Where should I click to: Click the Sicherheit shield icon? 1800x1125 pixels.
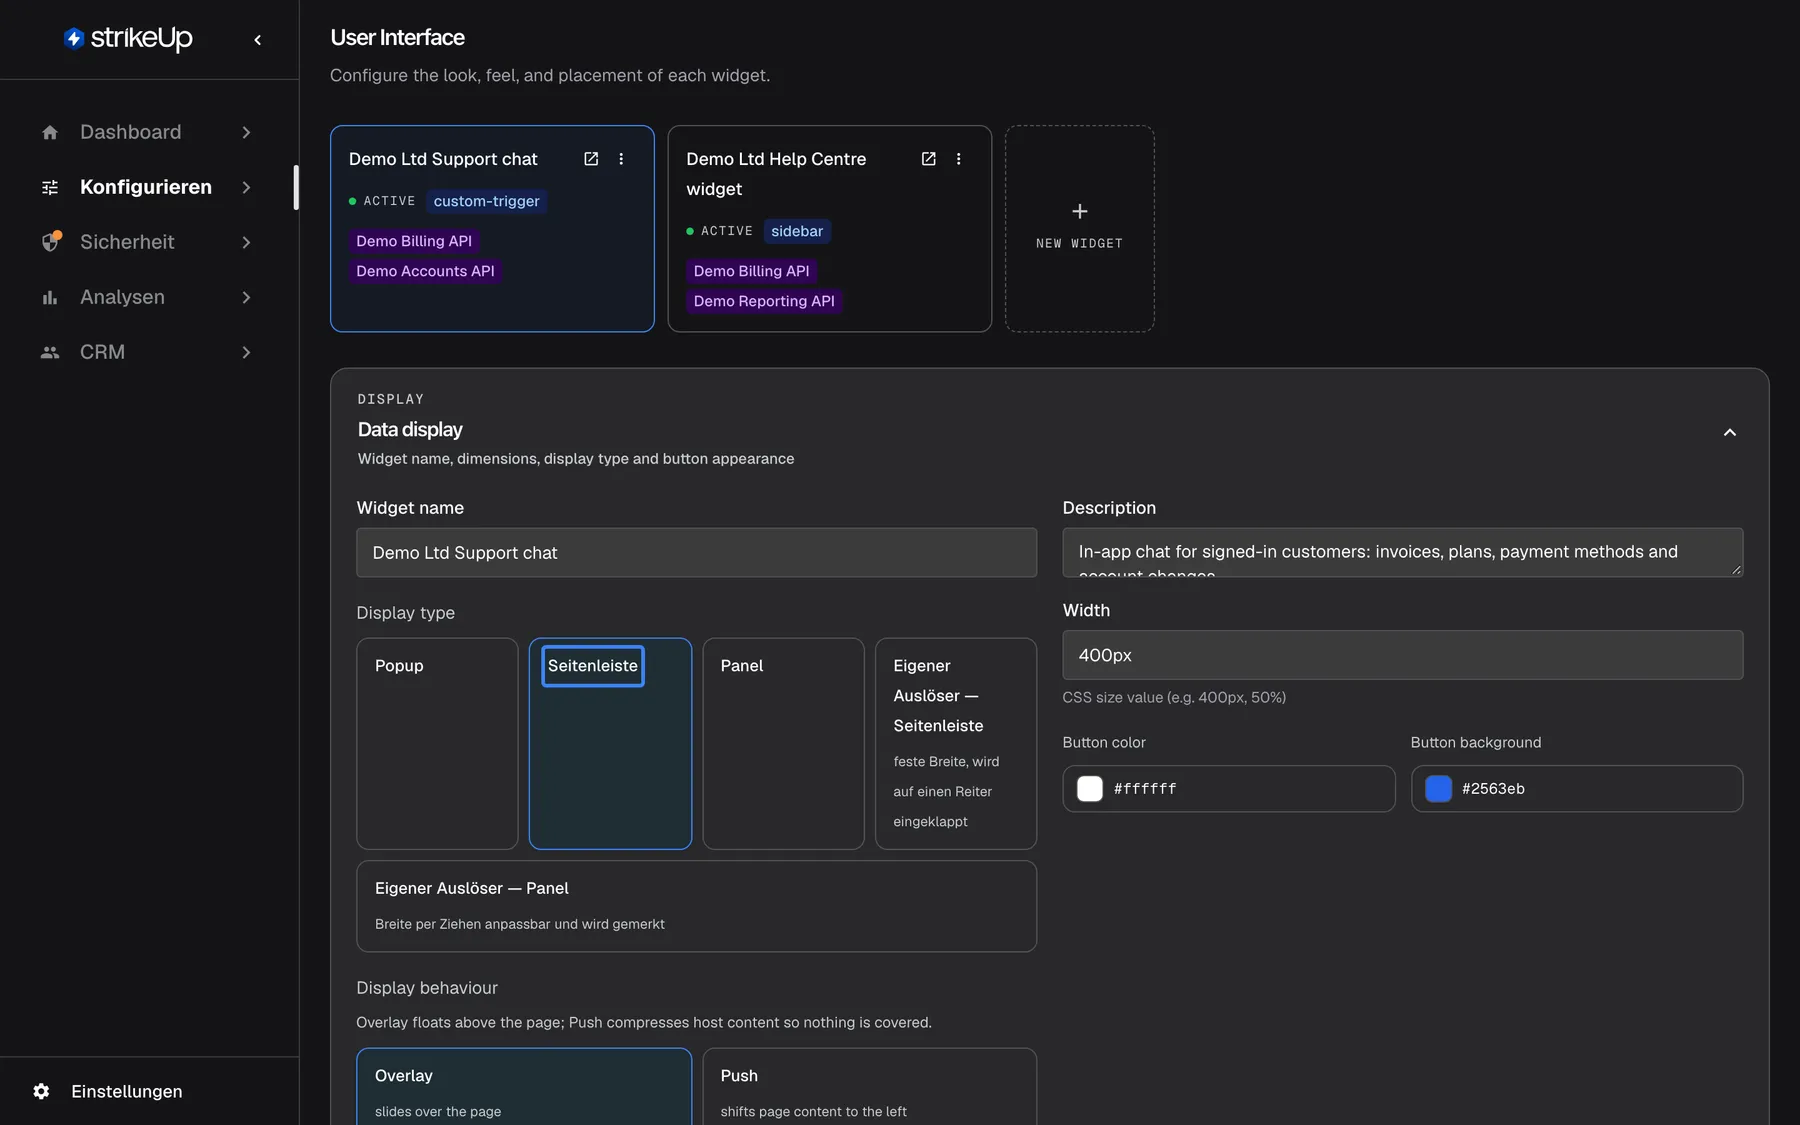50,242
